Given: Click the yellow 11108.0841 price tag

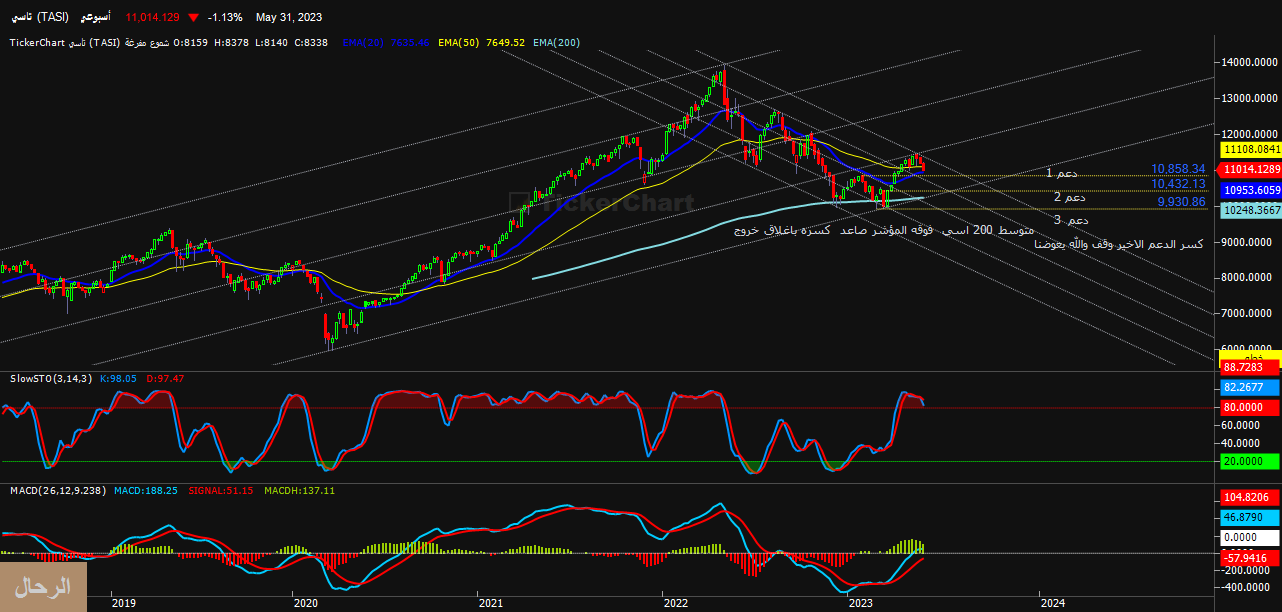Looking at the screenshot, I should [x=1250, y=149].
